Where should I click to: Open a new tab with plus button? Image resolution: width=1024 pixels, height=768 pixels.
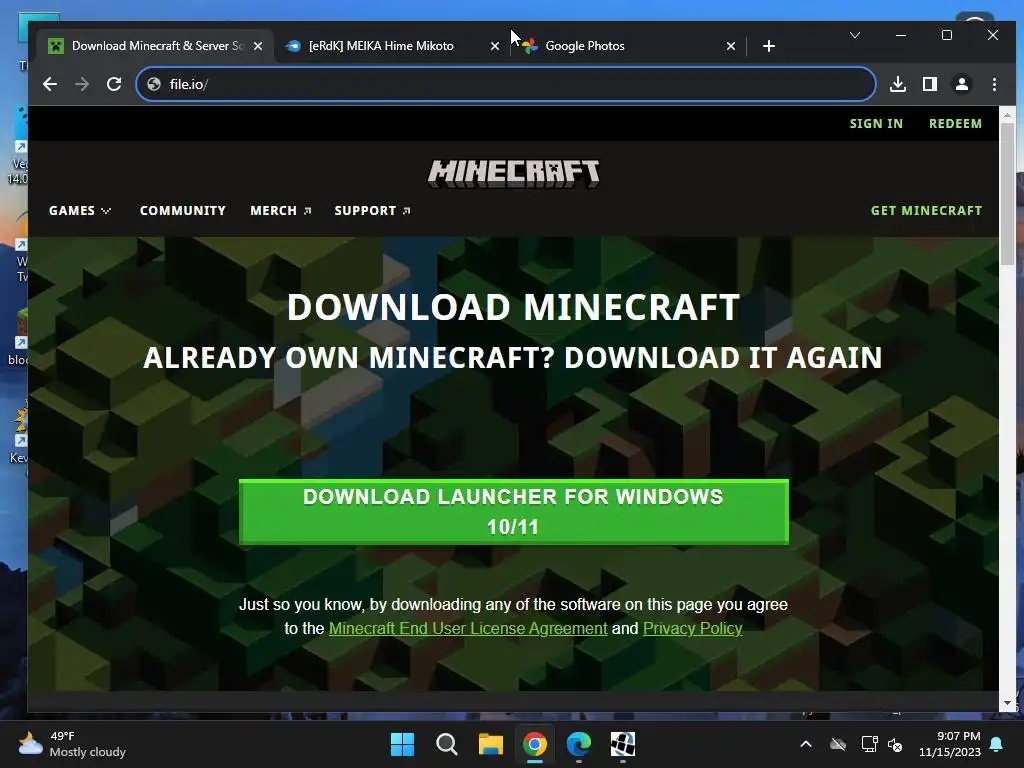[769, 46]
